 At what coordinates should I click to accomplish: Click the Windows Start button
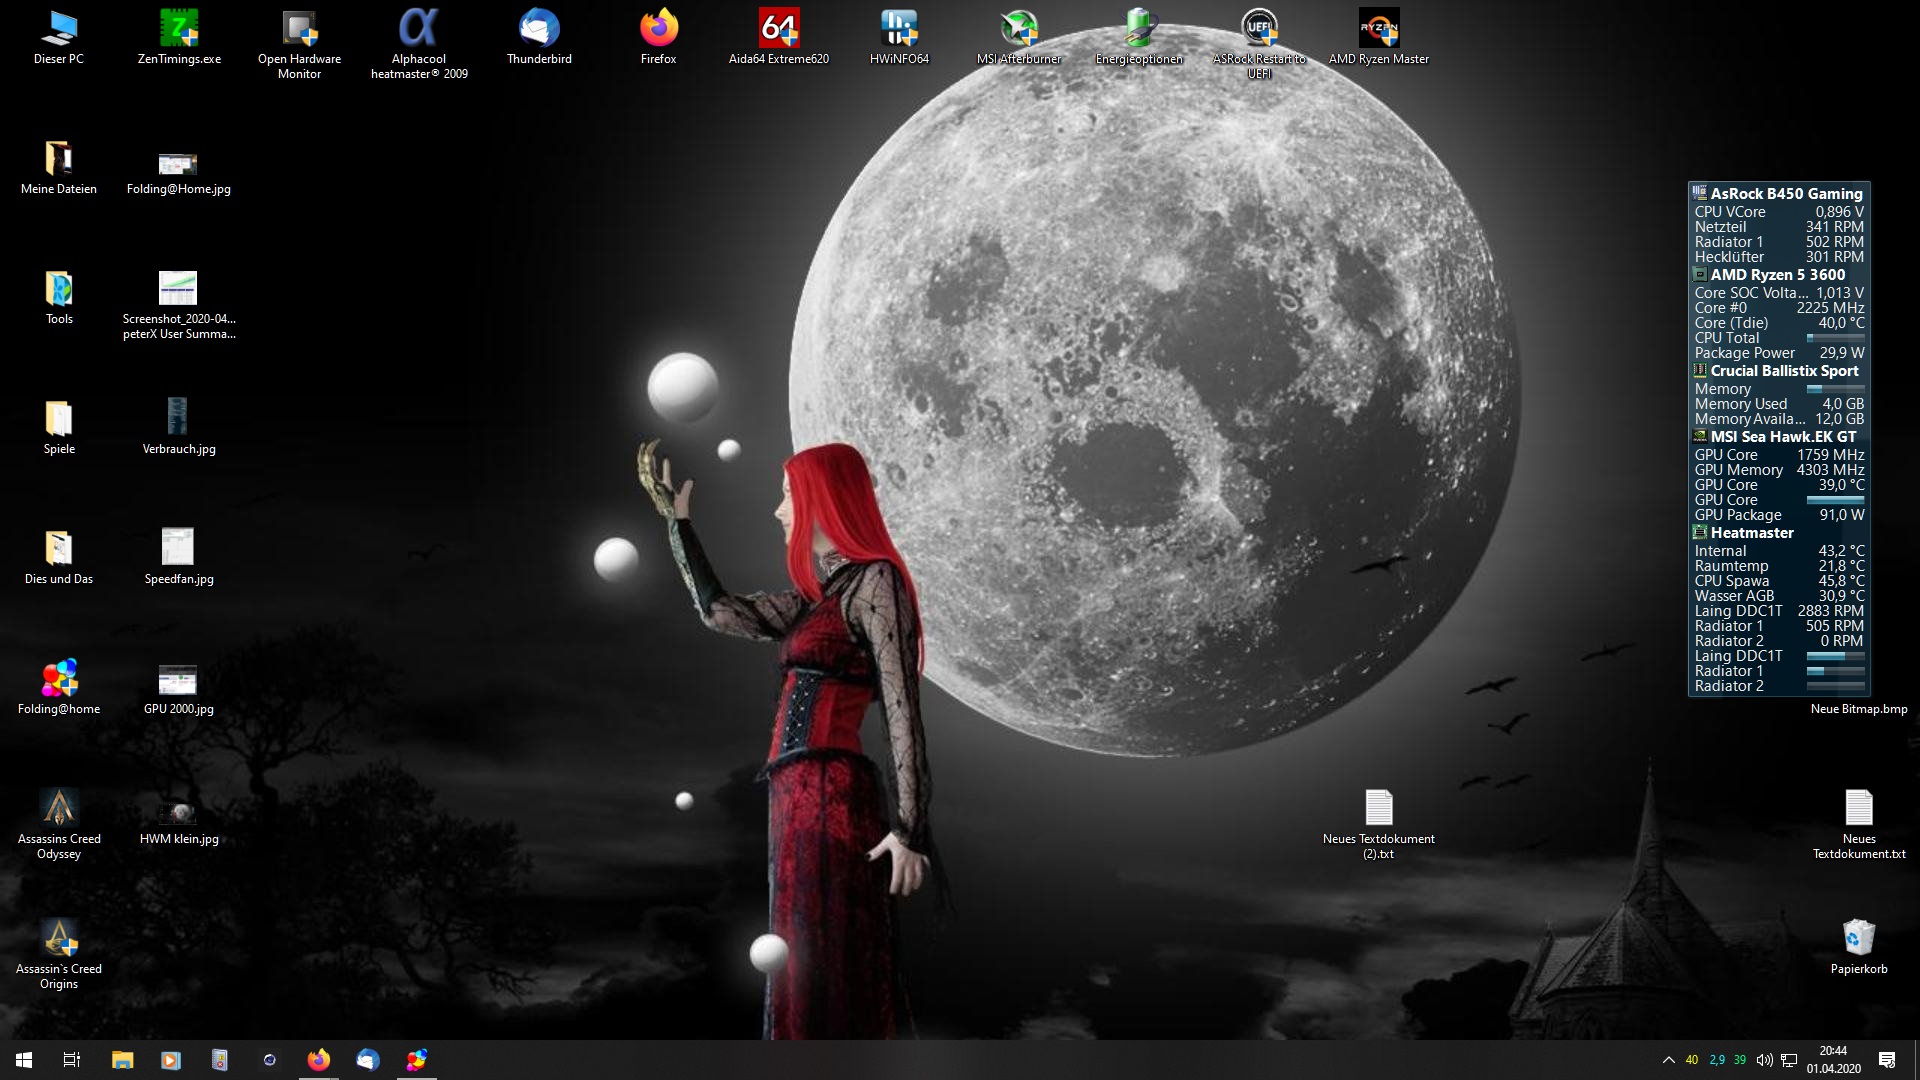24,1060
